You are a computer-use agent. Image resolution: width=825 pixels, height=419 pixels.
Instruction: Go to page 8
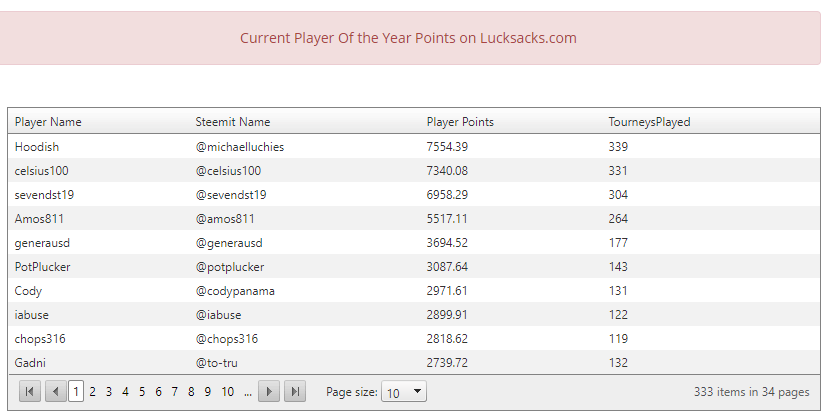[191, 392]
